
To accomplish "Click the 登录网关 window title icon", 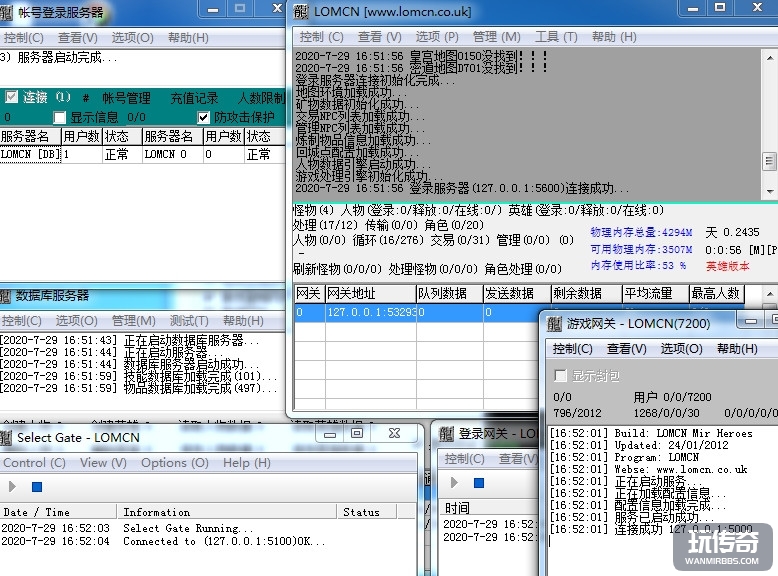I will 446,434.
